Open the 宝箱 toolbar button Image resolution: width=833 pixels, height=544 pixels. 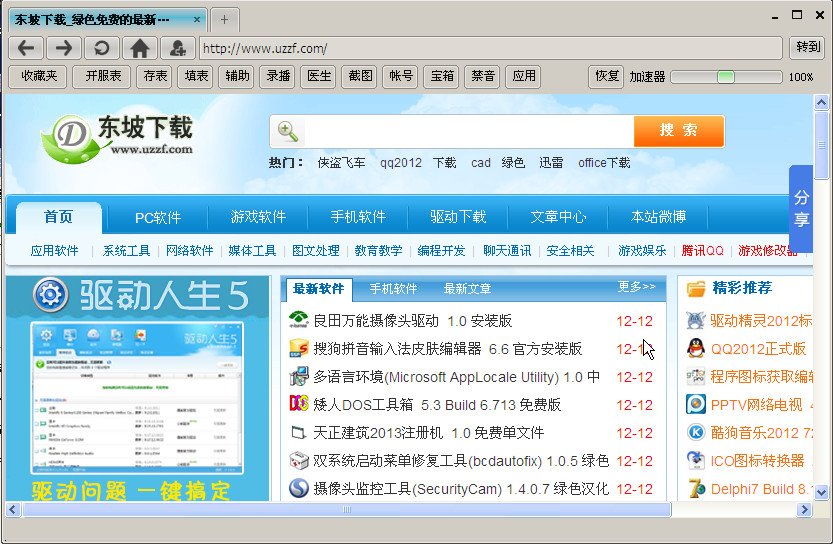tap(441, 76)
